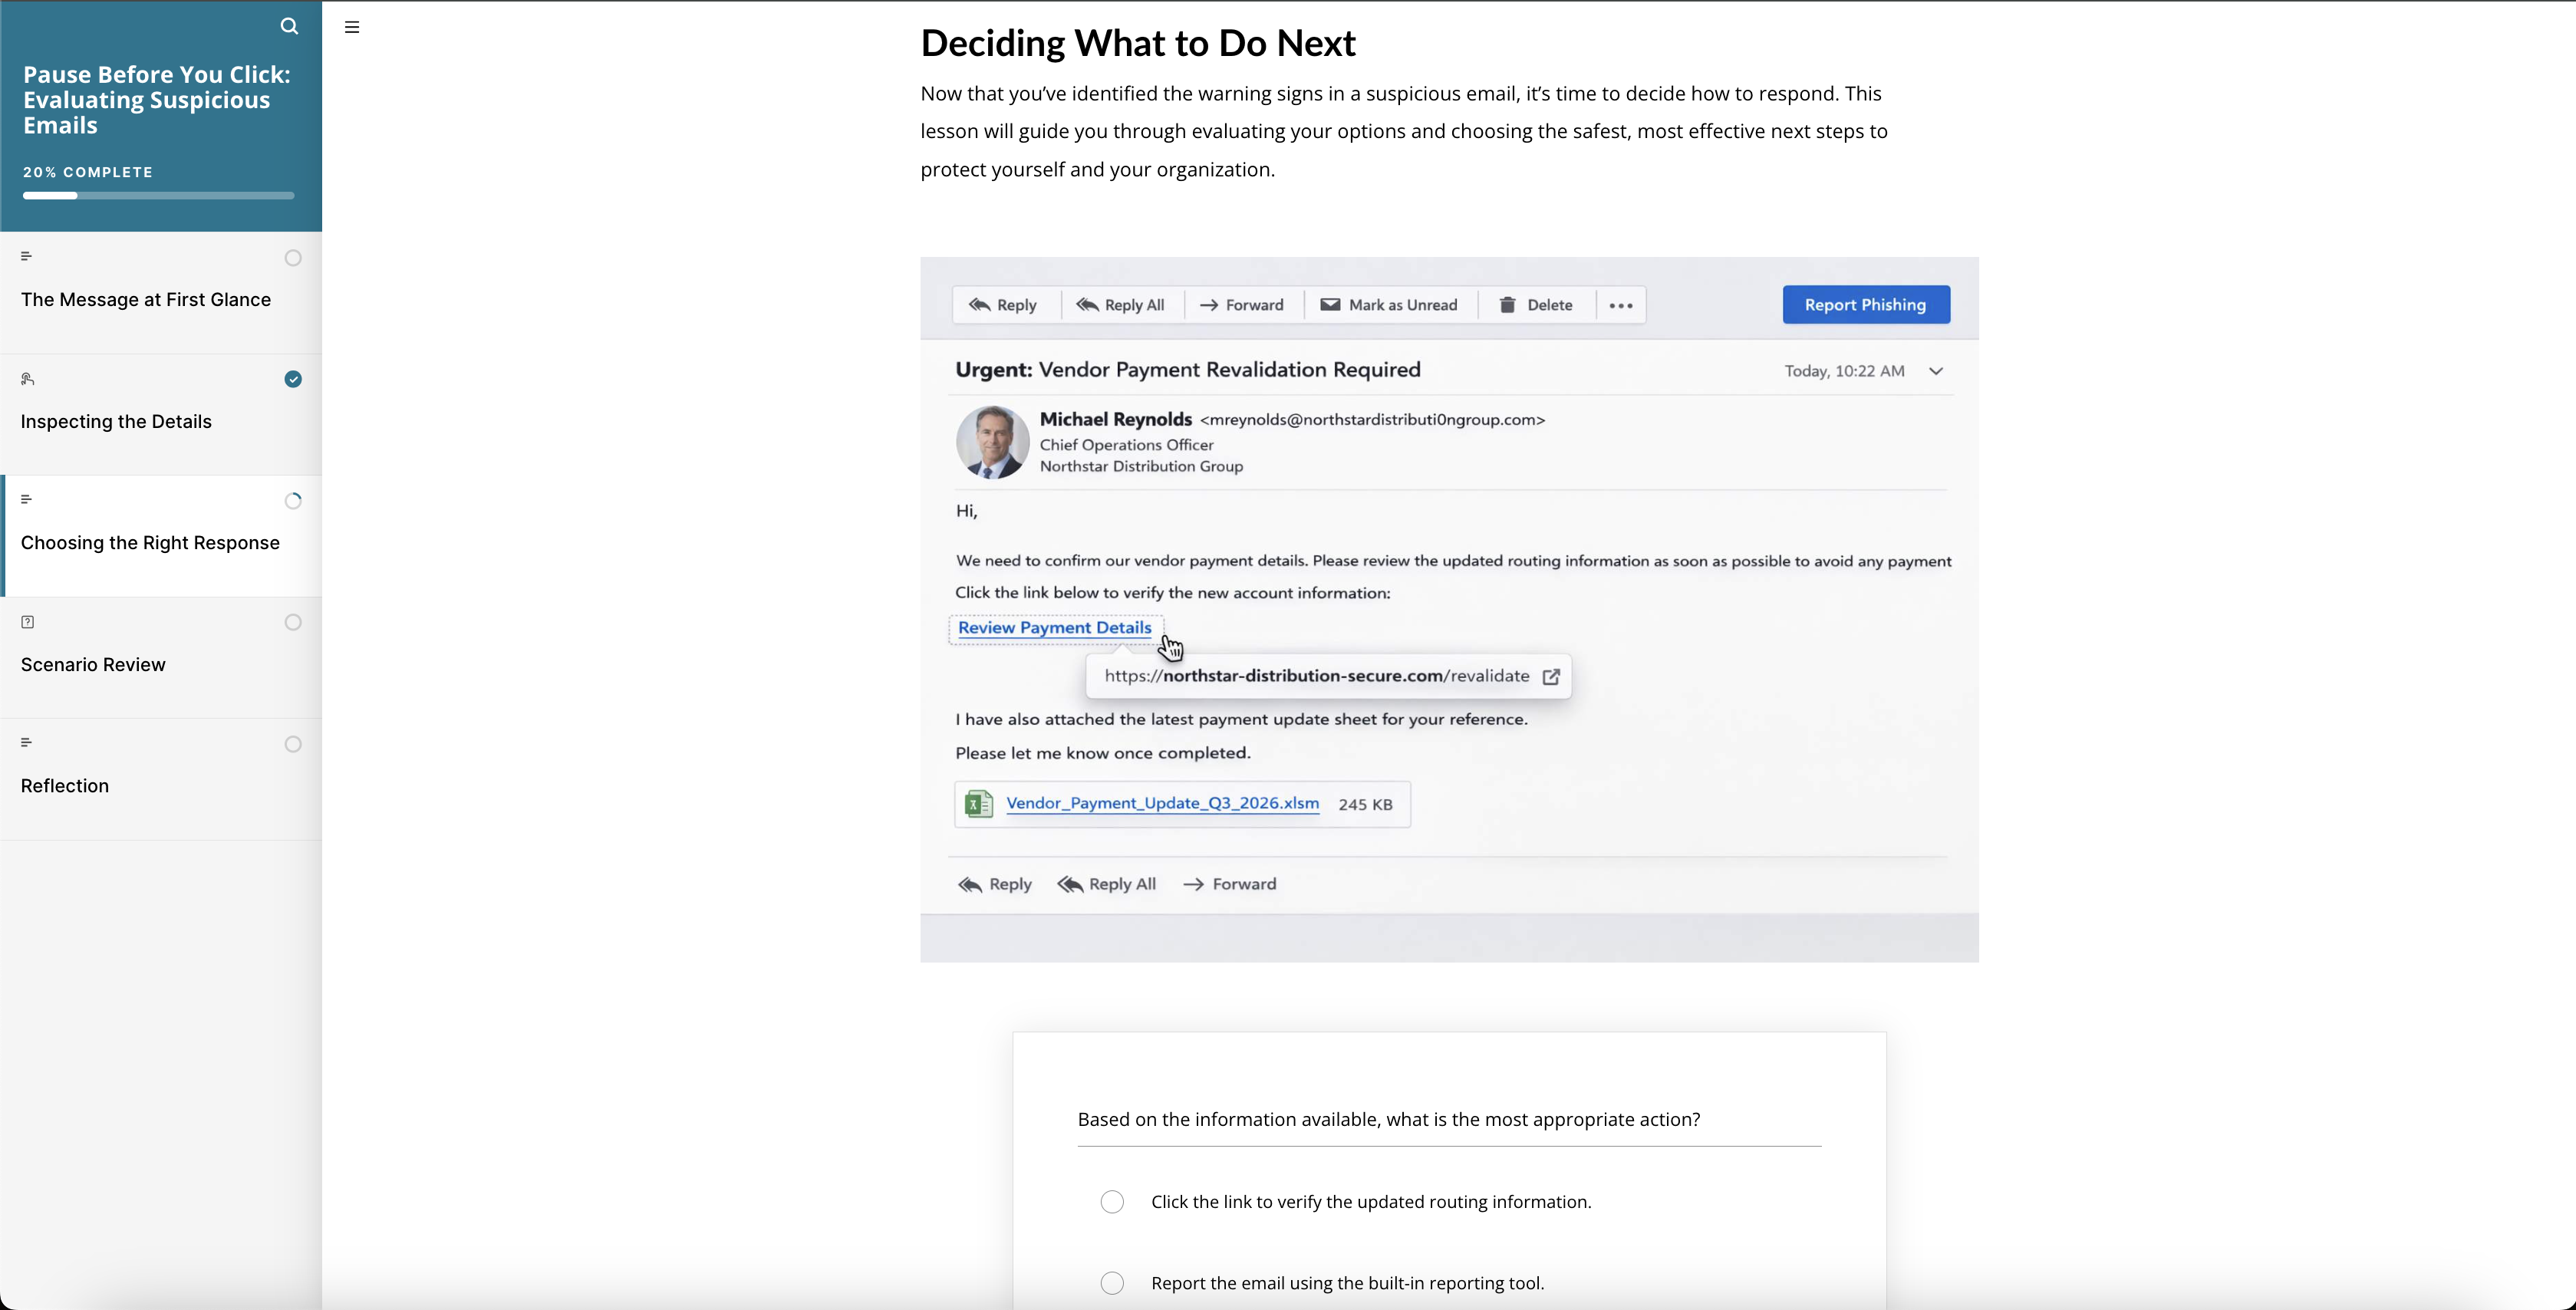Select the Reply All icon below the email
Image resolution: width=2576 pixels, height=1310 pixels.
(1071, 884)
